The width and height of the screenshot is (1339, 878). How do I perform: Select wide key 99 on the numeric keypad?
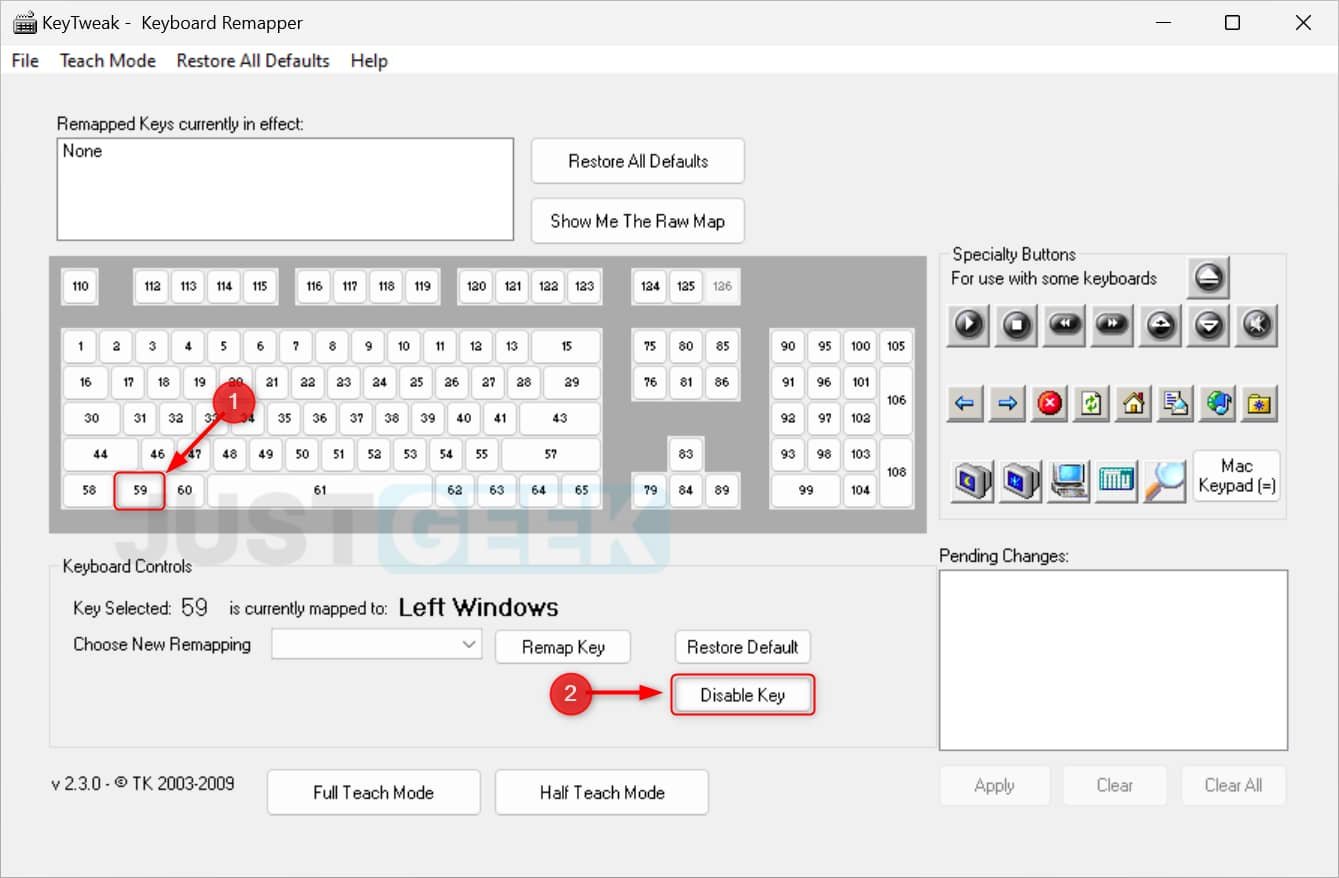click(806, 490)
